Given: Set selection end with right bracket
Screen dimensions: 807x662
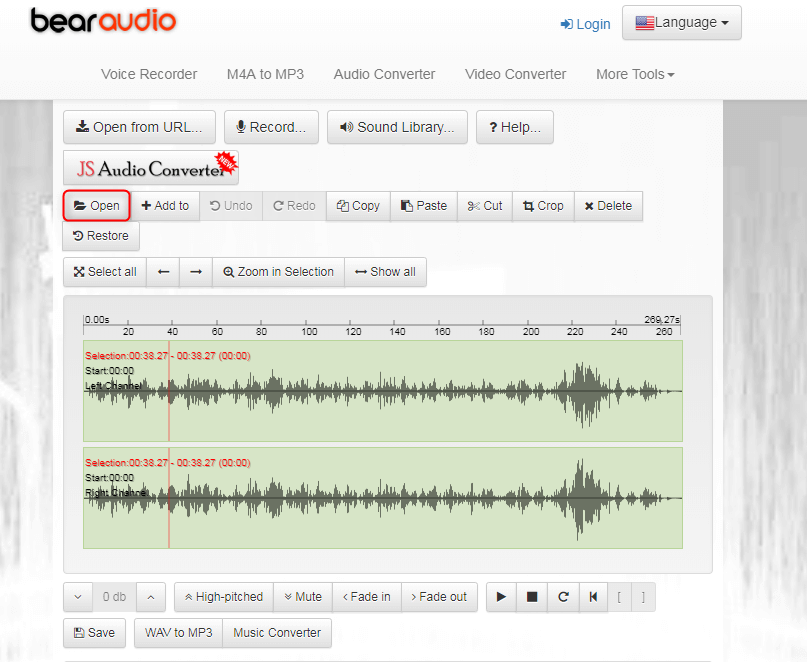Looking at the screenshot, I should pos(643,597).
